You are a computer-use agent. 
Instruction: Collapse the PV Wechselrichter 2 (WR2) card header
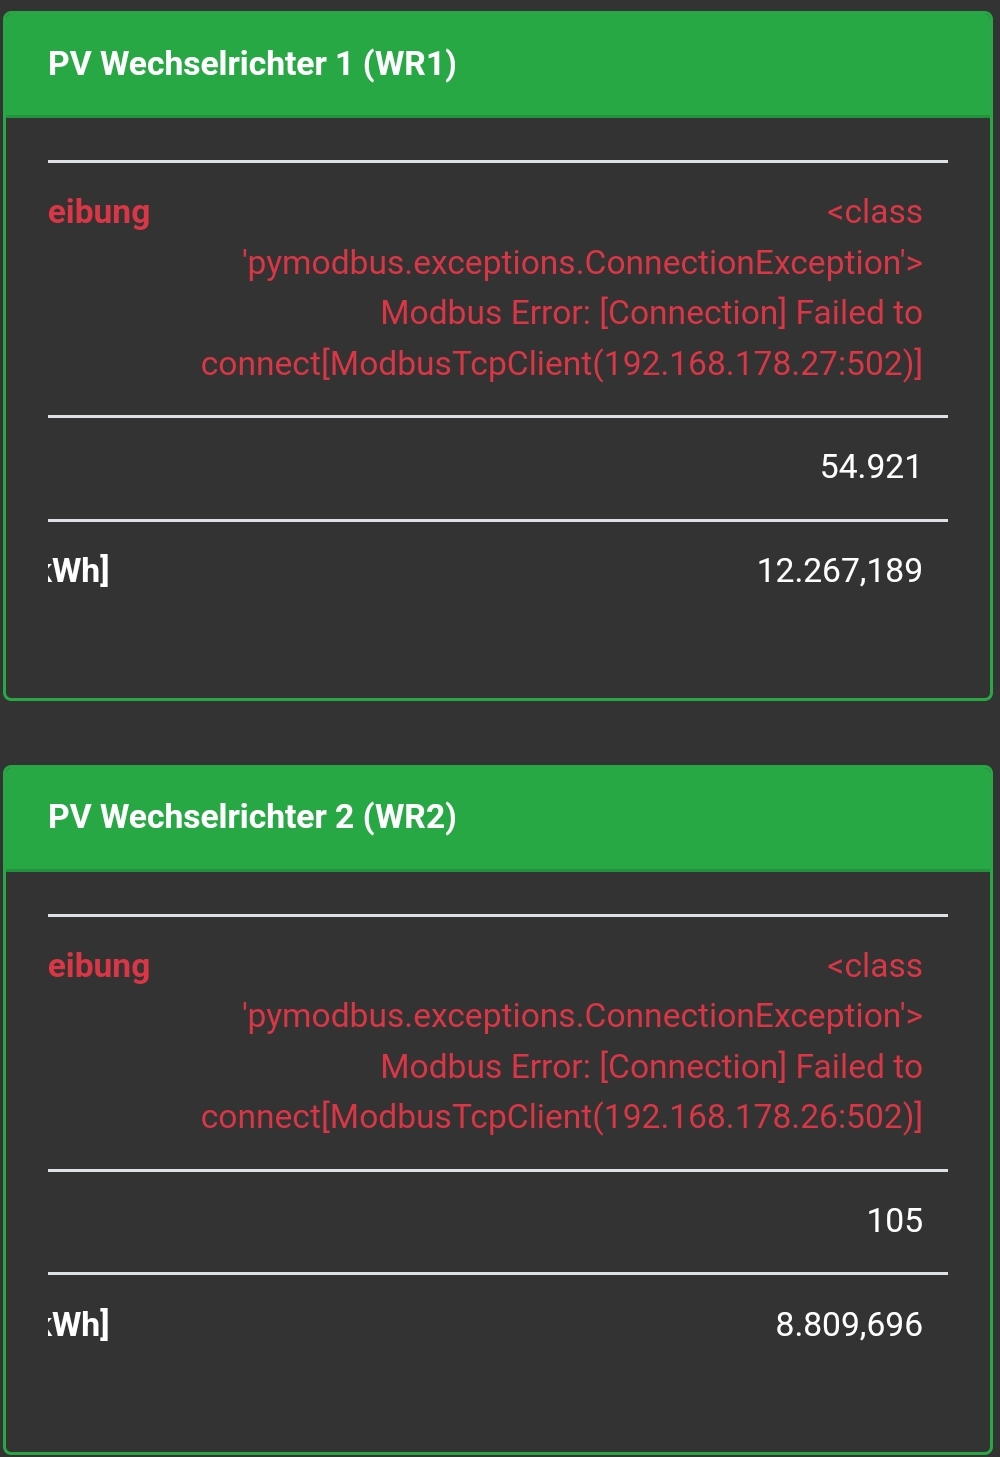[252, 817]
